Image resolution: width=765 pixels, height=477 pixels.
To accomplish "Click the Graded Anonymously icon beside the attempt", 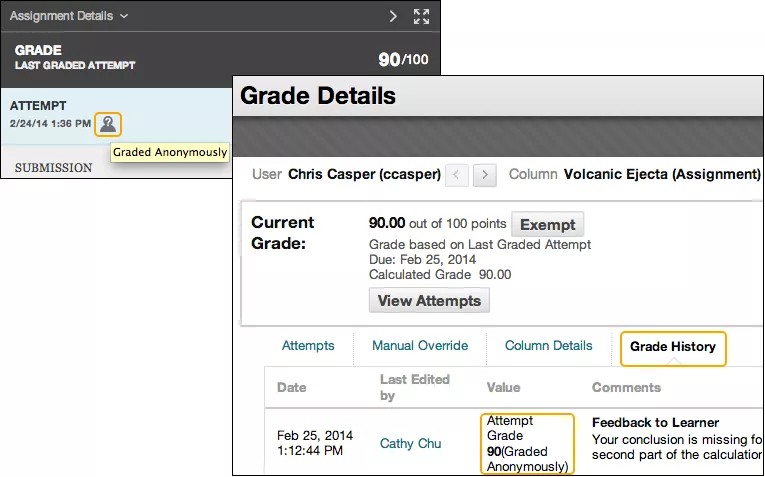I will click(x=108, y=124).
